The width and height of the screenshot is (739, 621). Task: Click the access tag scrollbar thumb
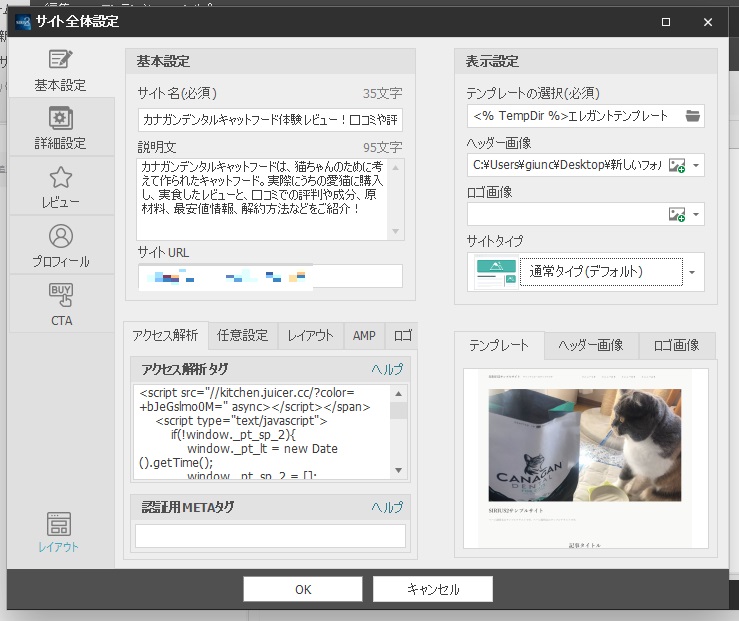(x=399, y=410)
